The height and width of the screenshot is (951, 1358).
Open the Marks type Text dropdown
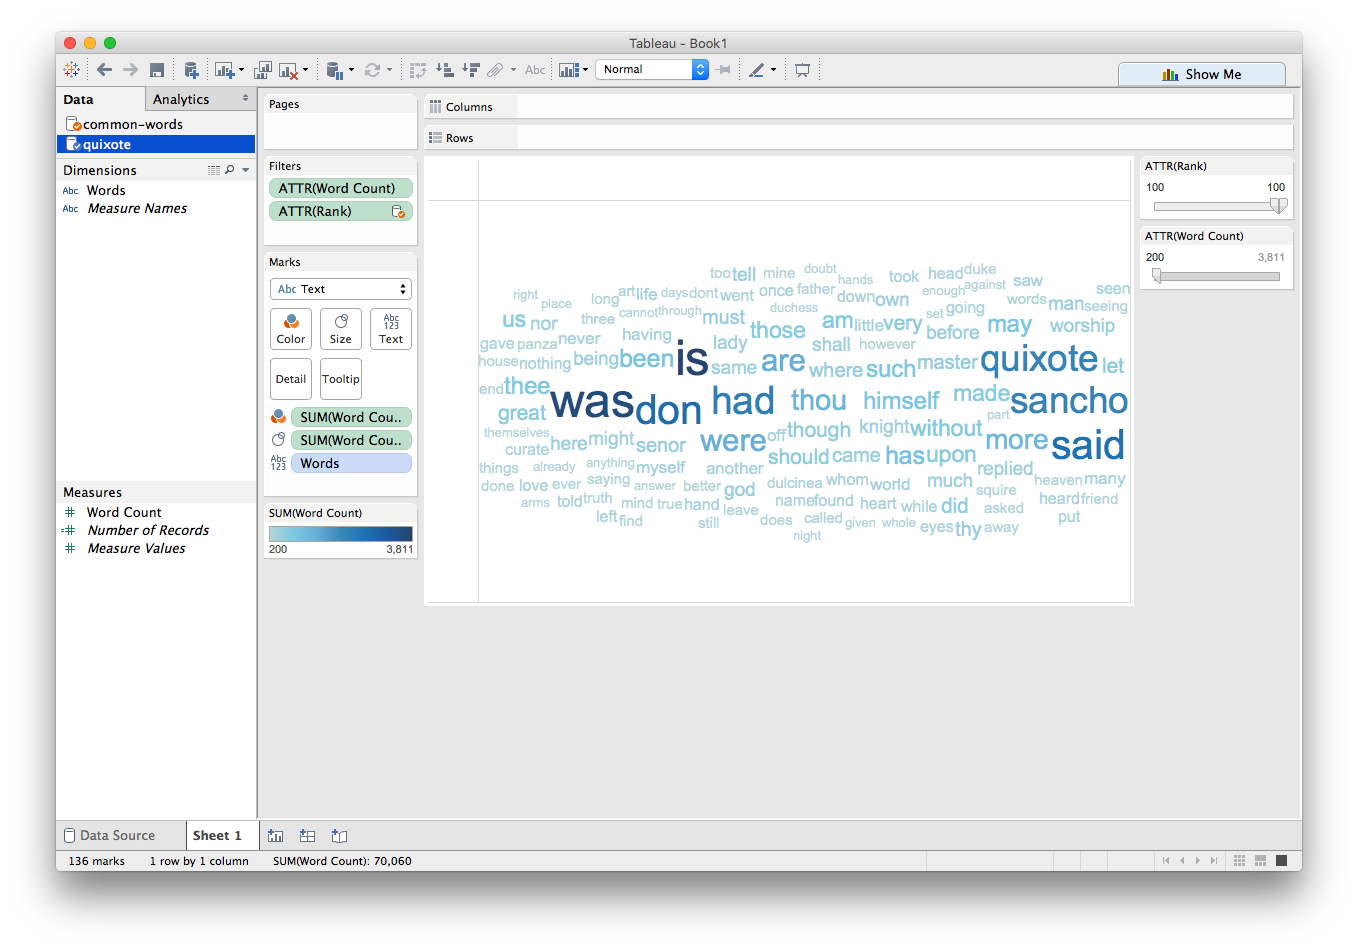click(x=340, y=289)
